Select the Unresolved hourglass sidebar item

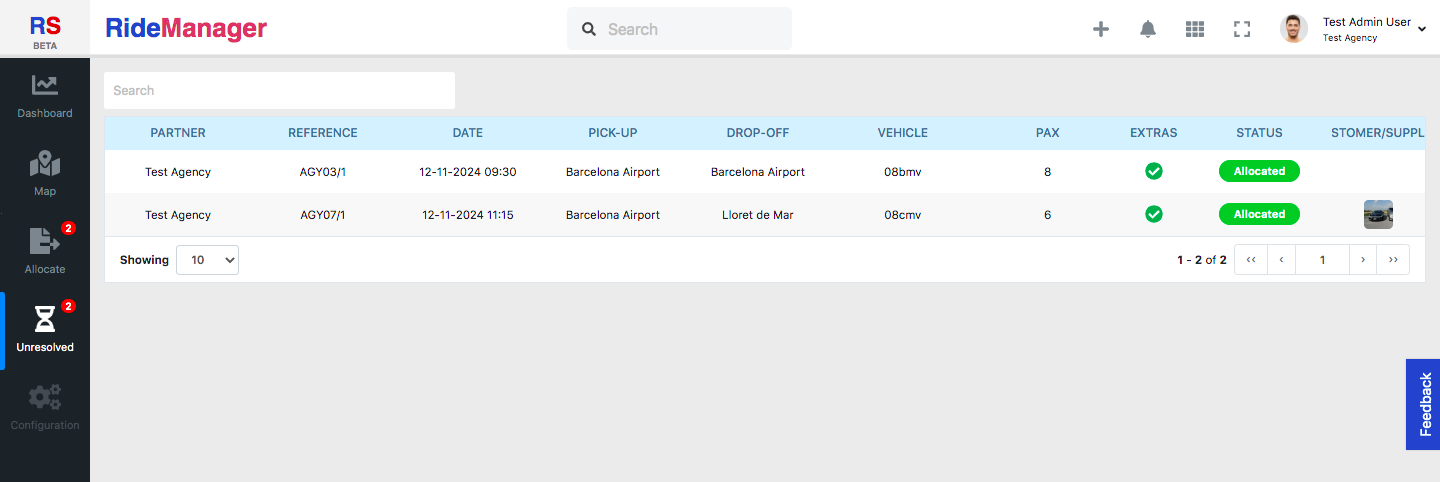[45, 330]
